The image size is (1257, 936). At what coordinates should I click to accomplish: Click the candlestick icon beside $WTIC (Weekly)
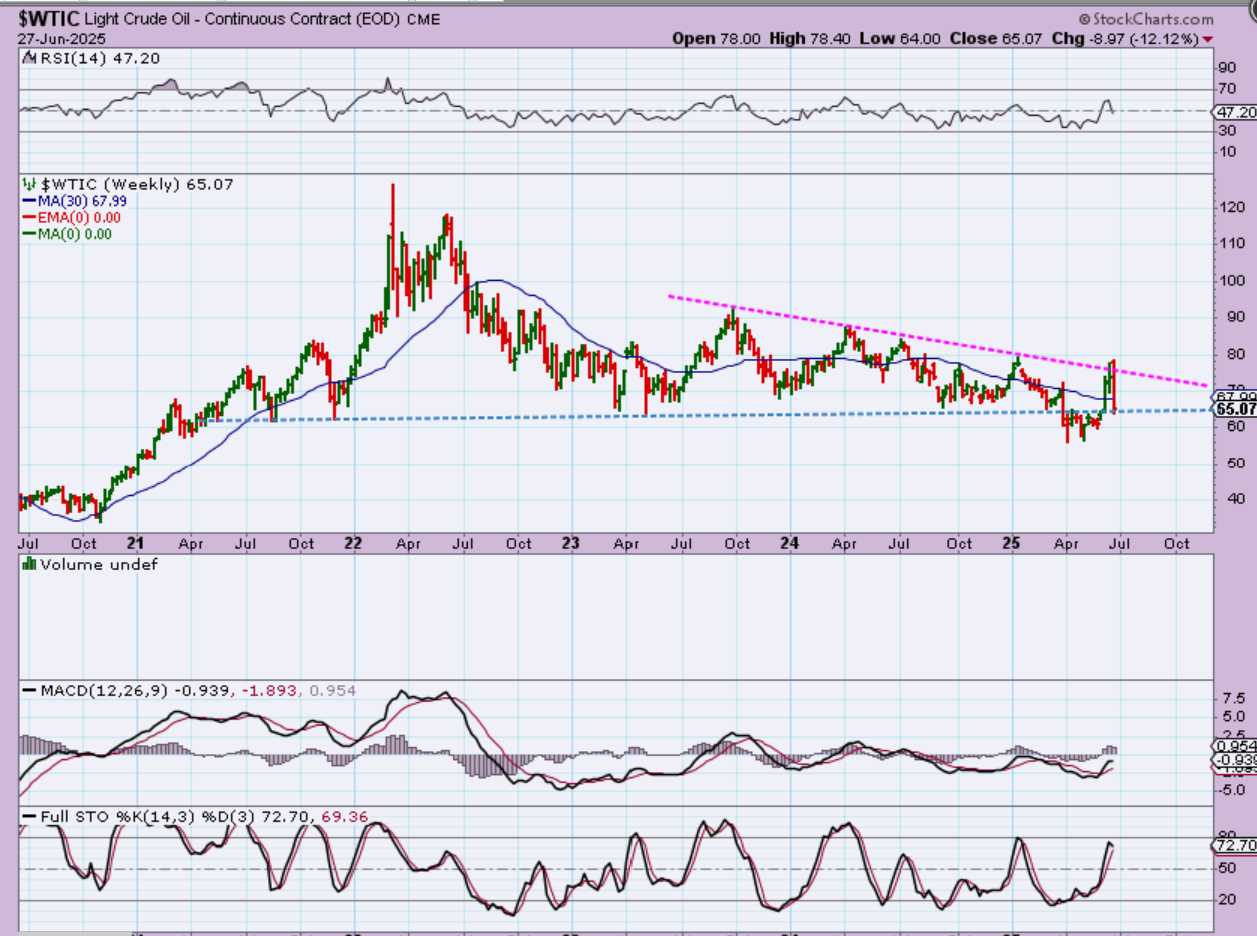coord(29,185)
